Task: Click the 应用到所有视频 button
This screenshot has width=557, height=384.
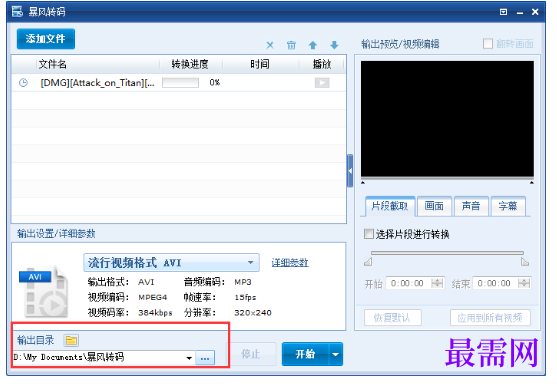Action: 490,318
